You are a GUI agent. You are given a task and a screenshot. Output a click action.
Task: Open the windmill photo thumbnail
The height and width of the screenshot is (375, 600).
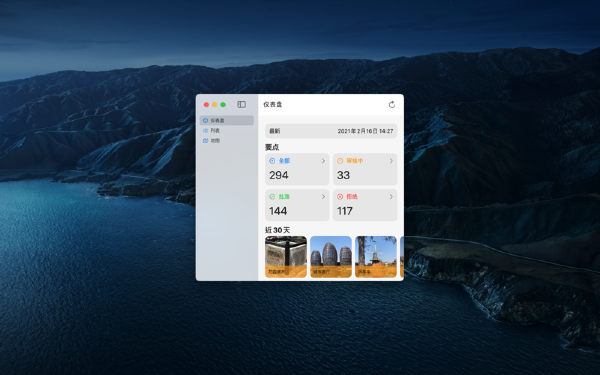376,257
